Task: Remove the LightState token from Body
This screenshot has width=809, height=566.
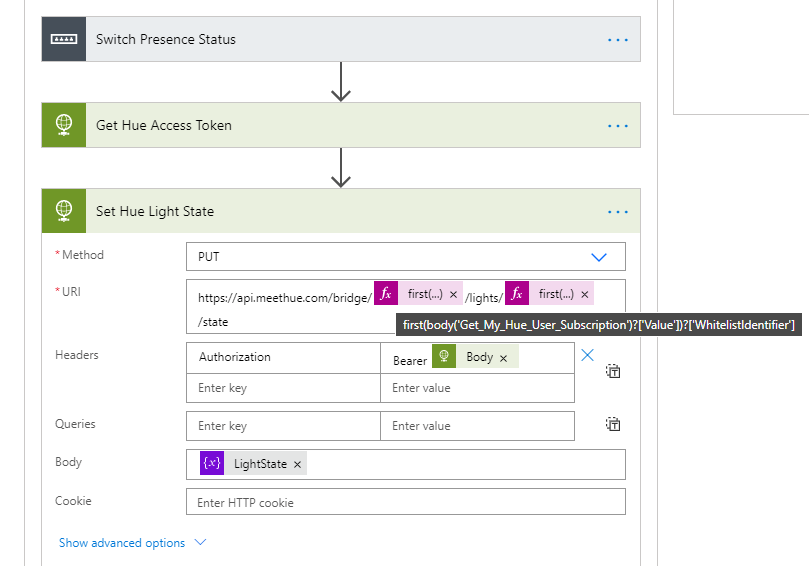Action: tap(297, 464)
